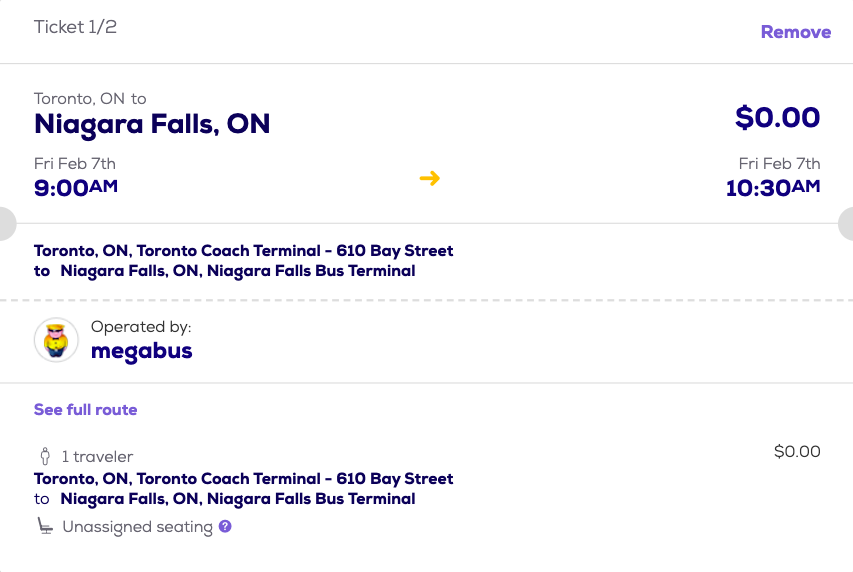Open the unassigned seating help tooltip

tap(225, 526)
